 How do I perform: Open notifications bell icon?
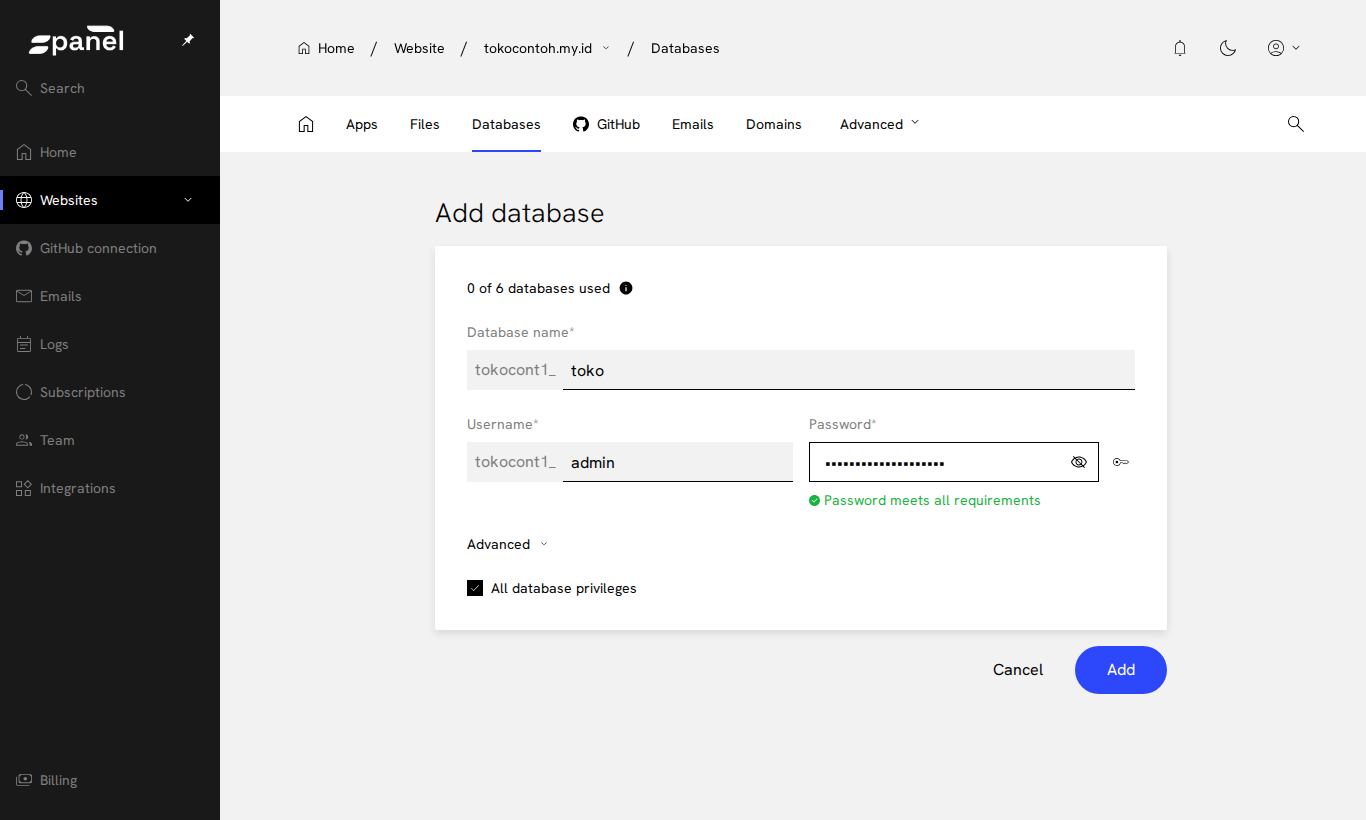tap(1180, 48)
